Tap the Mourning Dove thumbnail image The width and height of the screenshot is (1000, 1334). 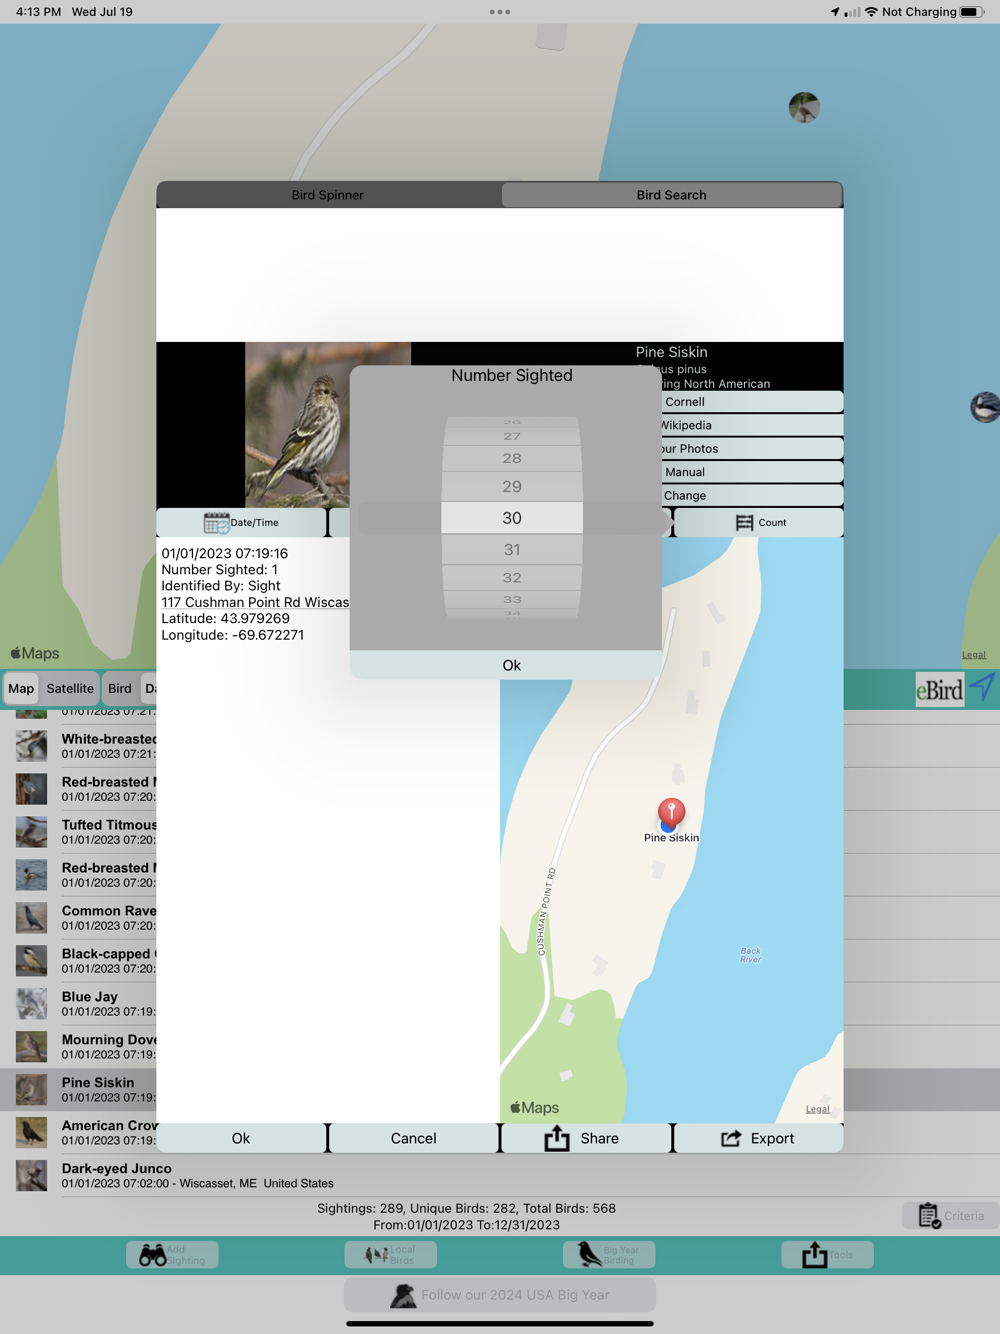point(31,1046)
